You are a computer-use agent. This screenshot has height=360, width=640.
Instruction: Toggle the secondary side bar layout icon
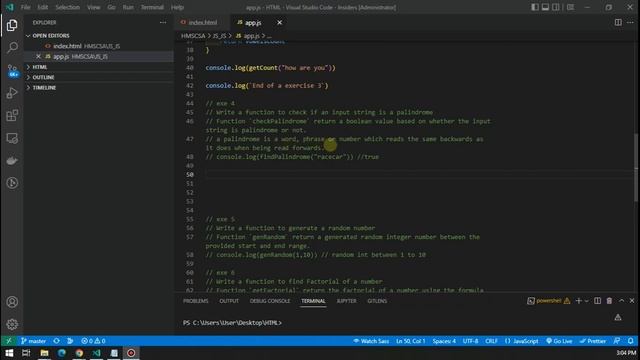[556, 7]
